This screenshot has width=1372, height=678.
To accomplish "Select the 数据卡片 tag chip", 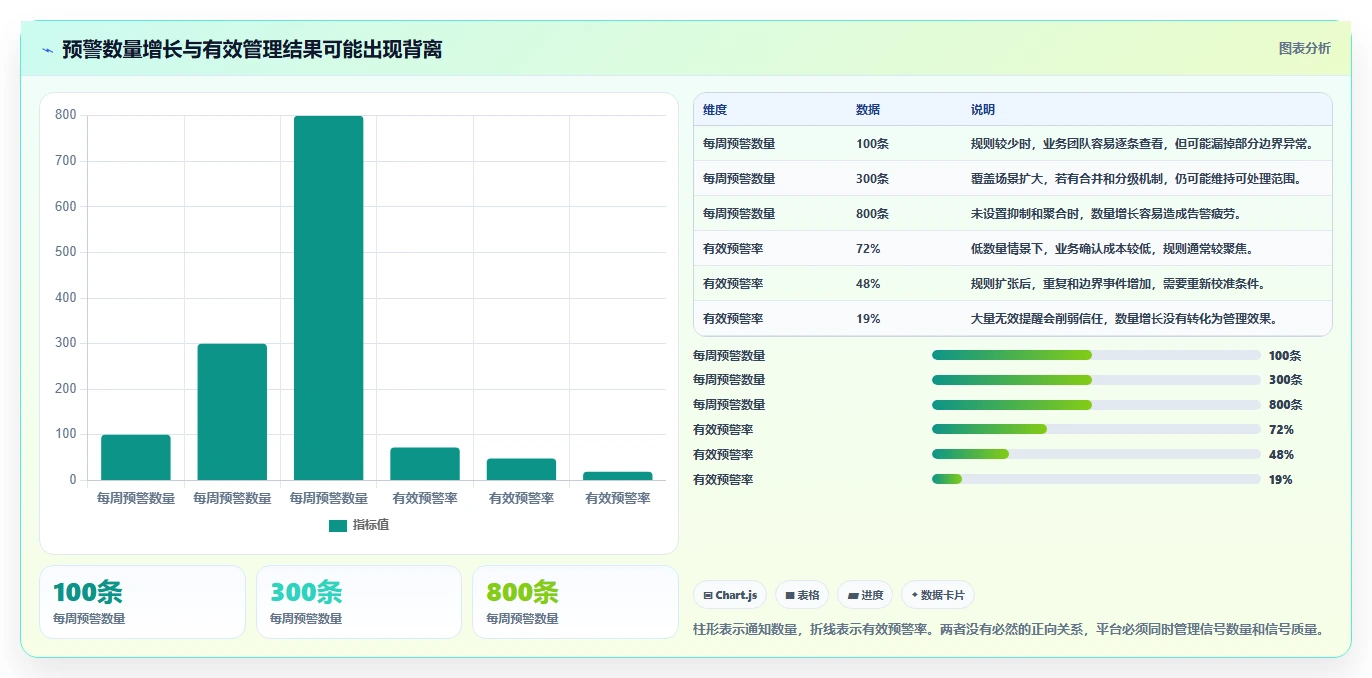I will pyautogui.click(x=938, y=595).
